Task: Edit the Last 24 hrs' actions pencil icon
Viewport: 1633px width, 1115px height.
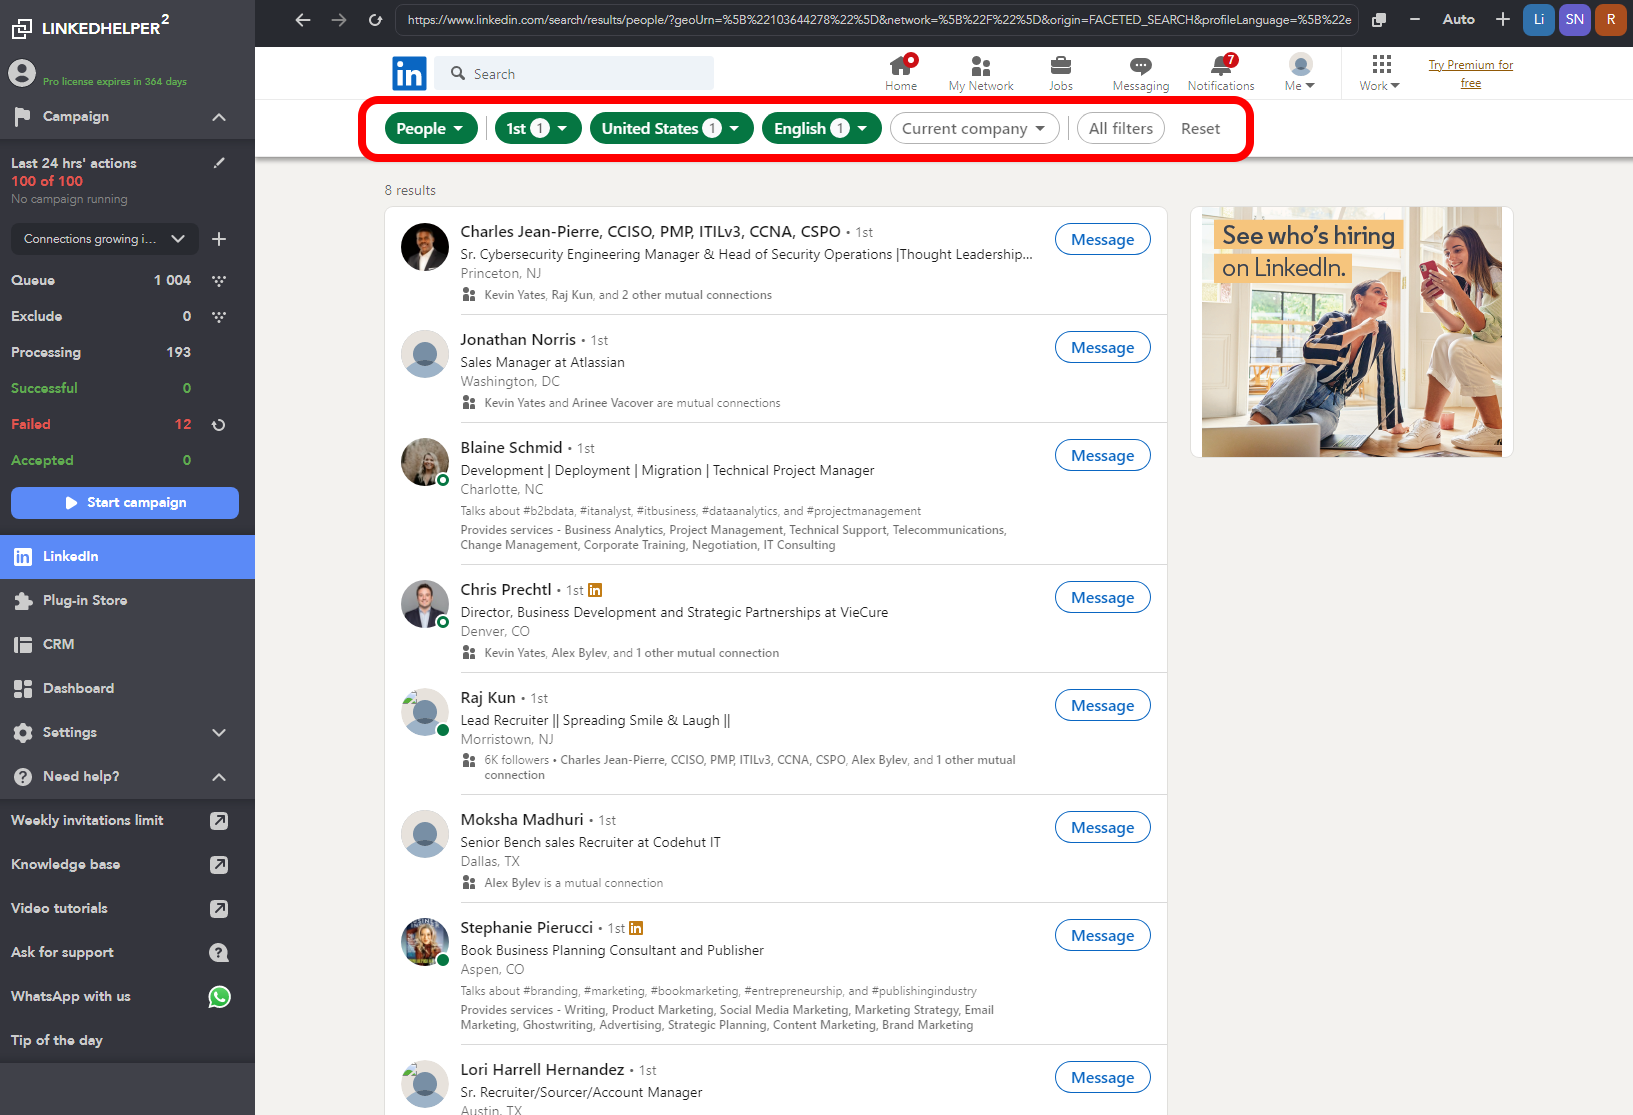Action: point(219,163)
